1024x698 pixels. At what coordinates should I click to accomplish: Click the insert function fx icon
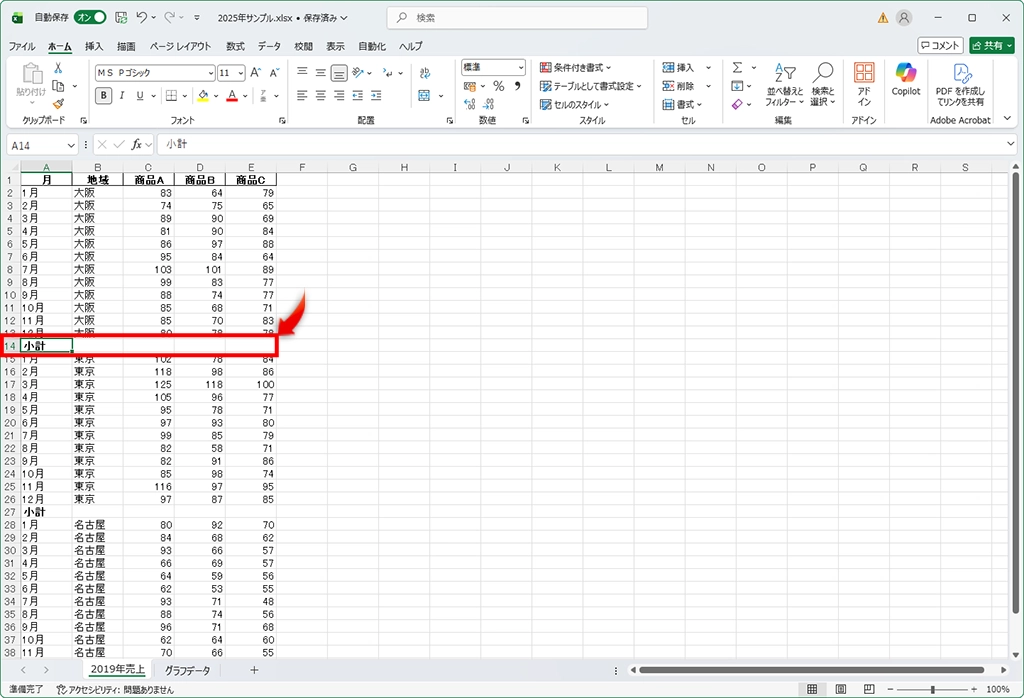coord(137,145)
